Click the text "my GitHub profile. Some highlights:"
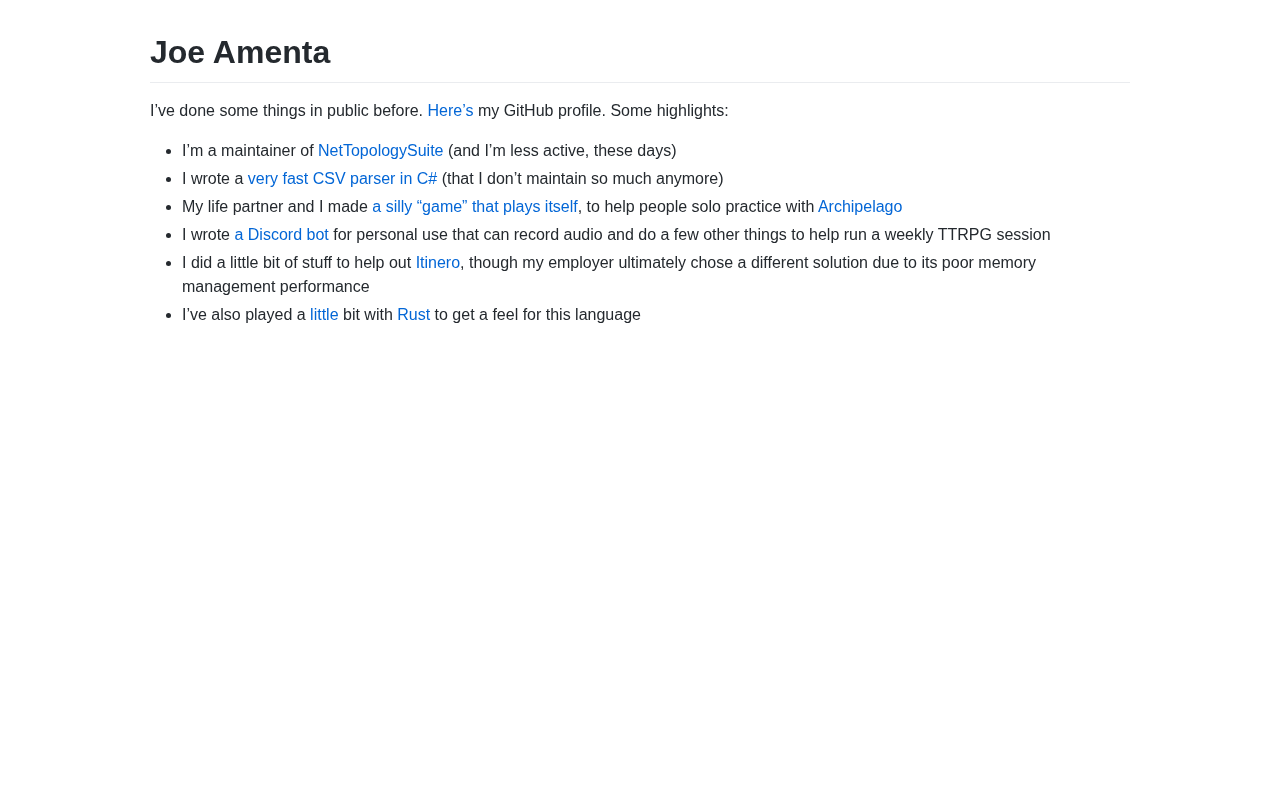The image size is (1280, 800). point(603,111)
